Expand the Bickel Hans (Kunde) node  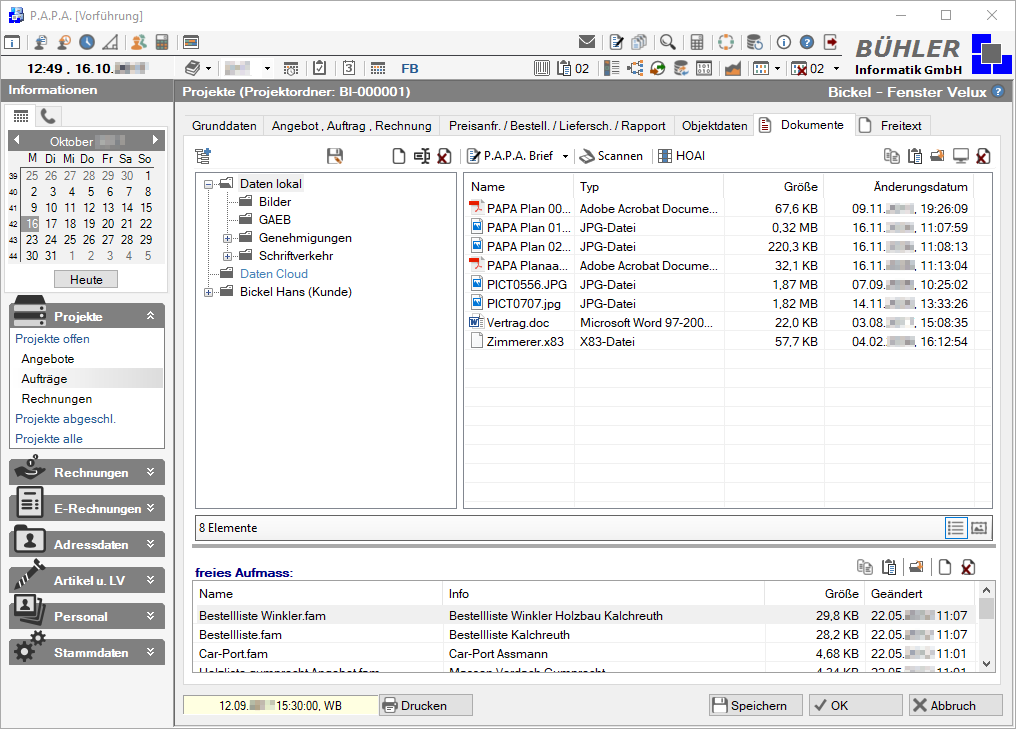pyautogui.click(x=209, y=293)
